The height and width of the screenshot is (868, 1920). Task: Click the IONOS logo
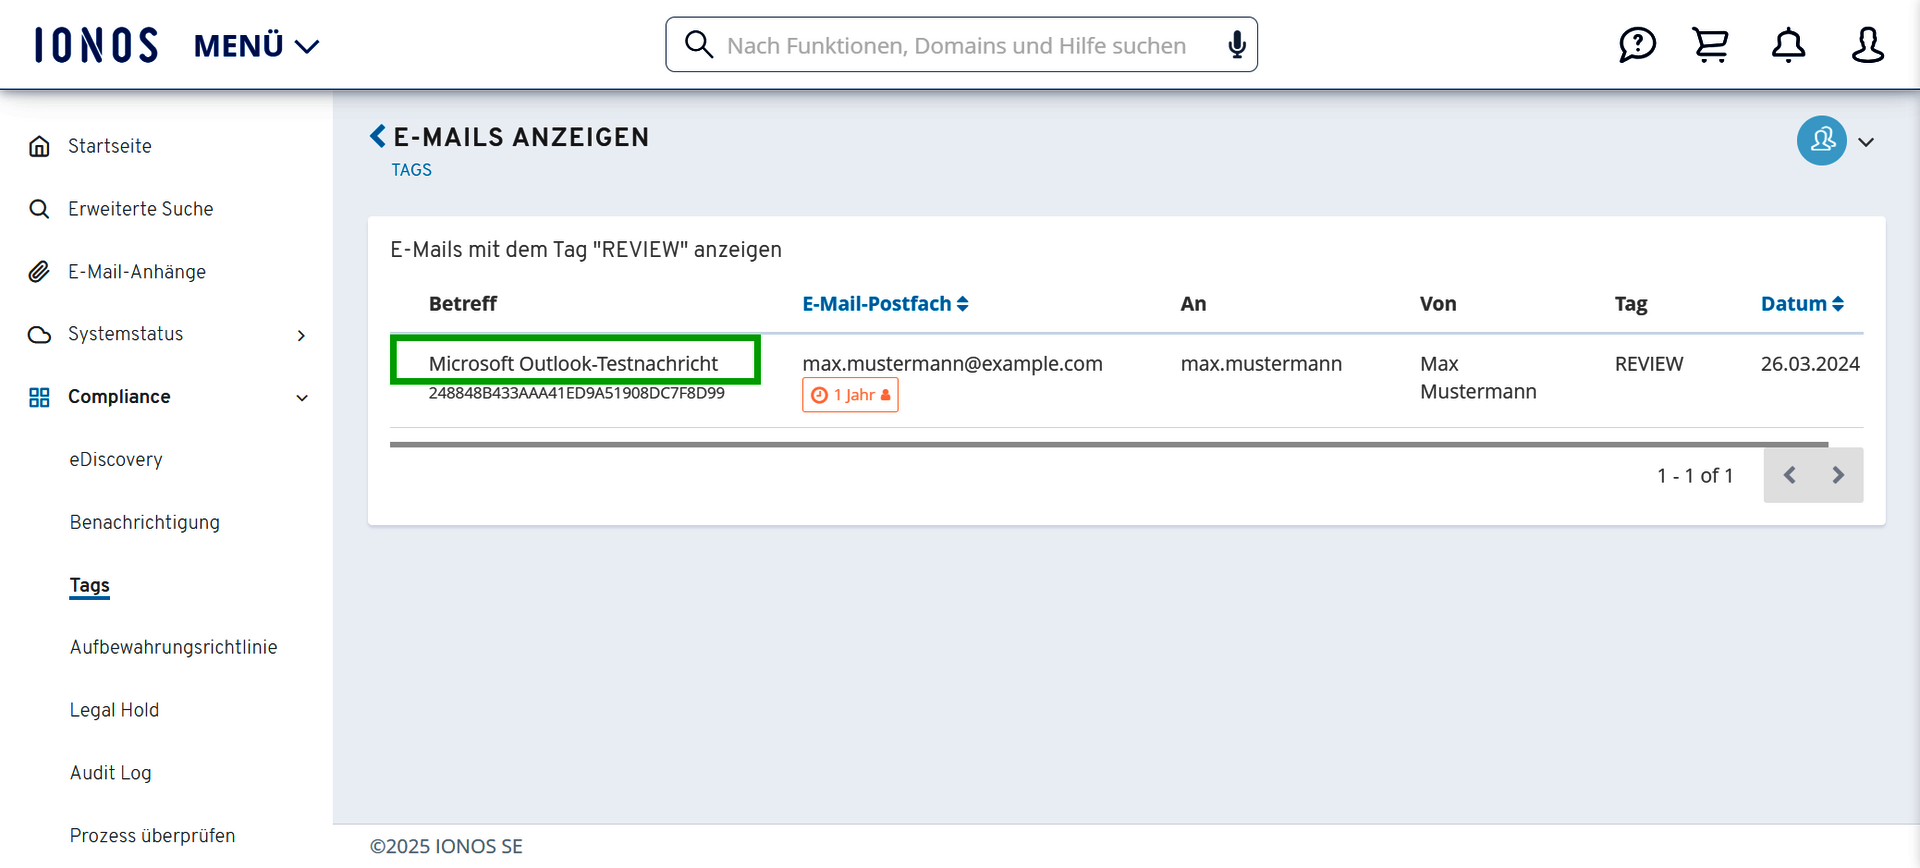point(96,45)
